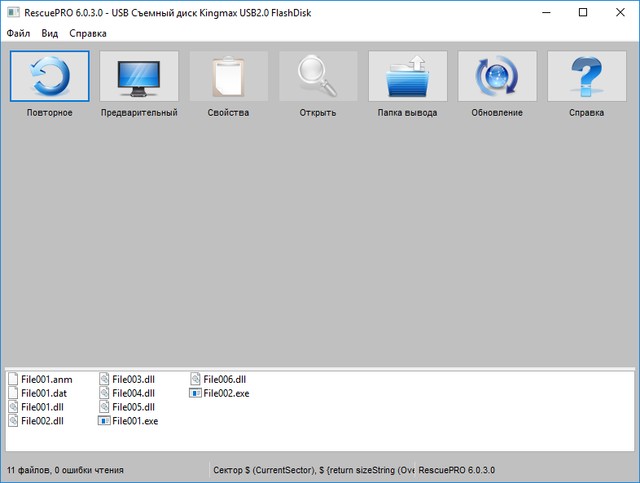Select File001.dll in the recovered list
The width and height of the screenshot is (640, 483).
pos(43,408)
